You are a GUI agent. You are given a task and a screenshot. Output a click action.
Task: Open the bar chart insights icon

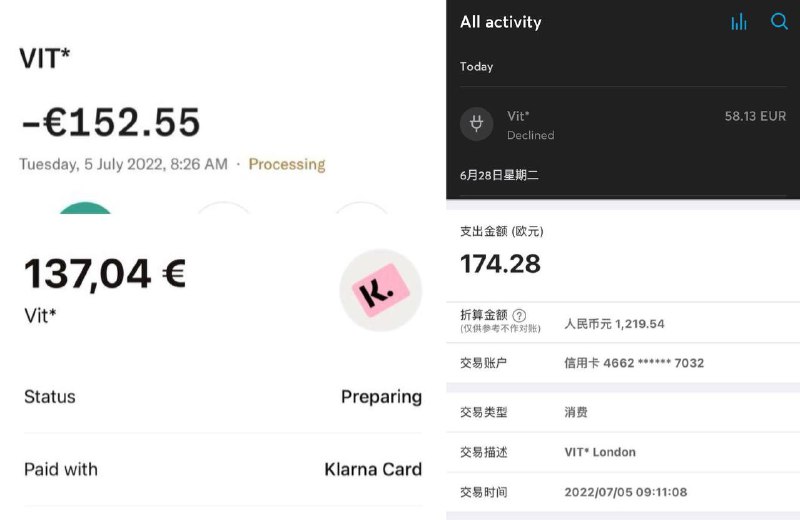point(739,22)
